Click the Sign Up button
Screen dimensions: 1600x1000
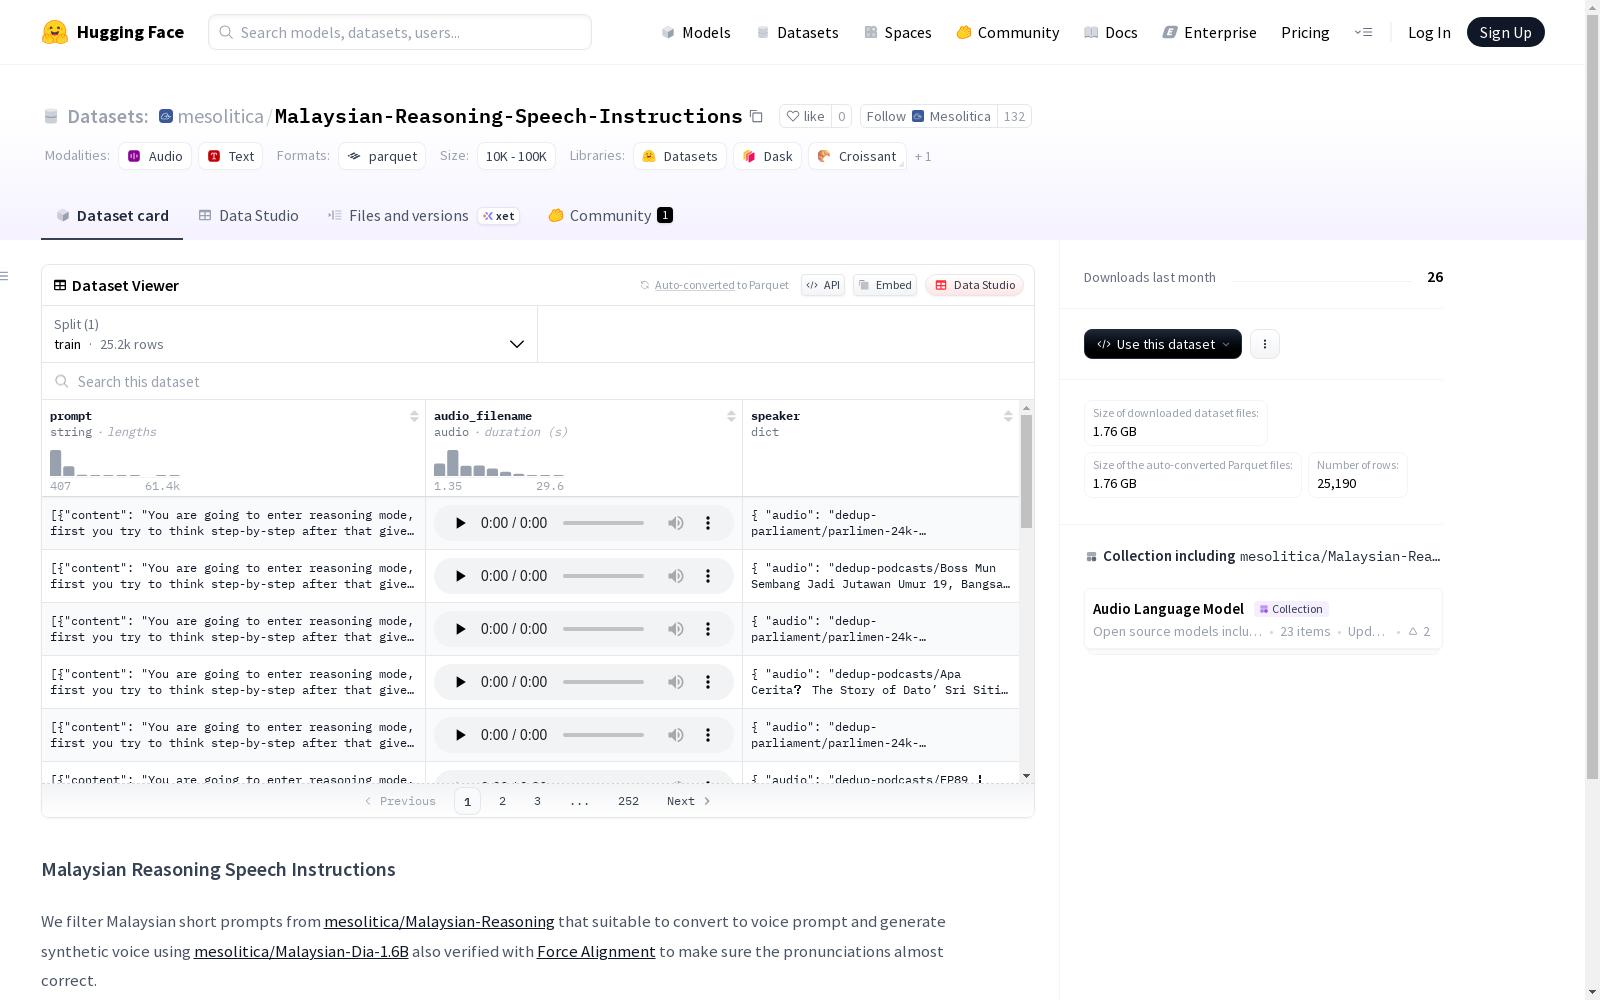pos(1506,32)
